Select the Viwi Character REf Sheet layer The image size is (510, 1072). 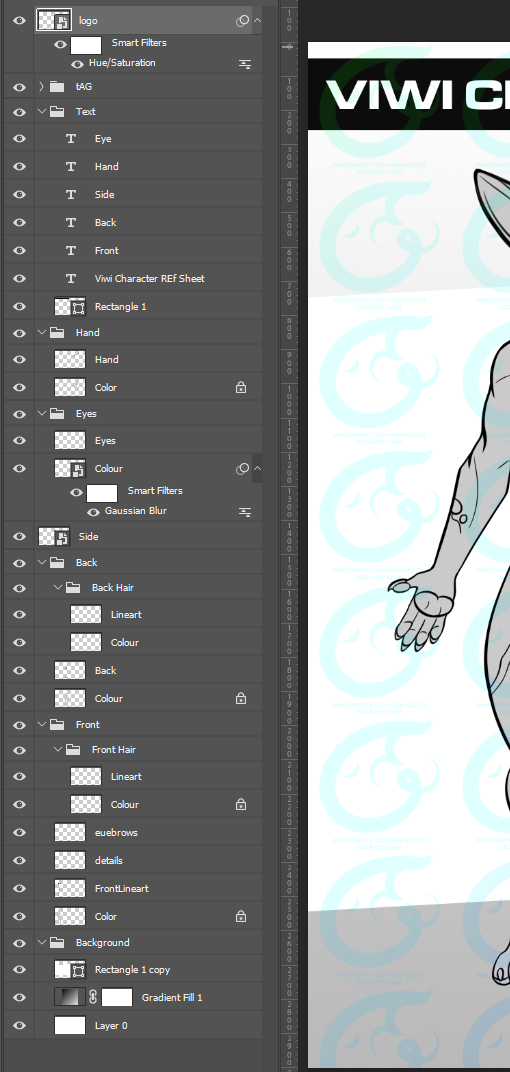[148, 278]
